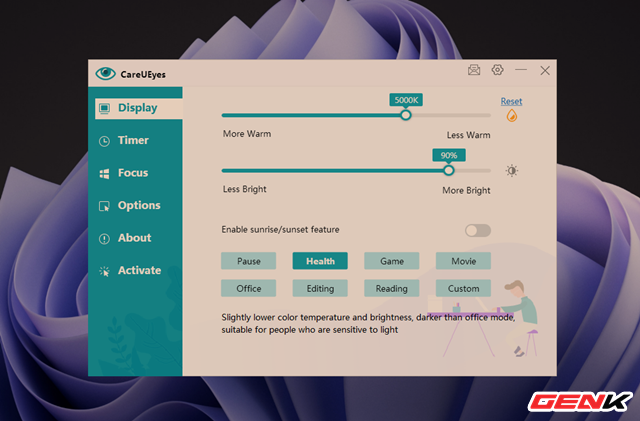Viewport: 640px width, 421px height.
Task: Select the Editing mode preset
Action: click(320, 288)
